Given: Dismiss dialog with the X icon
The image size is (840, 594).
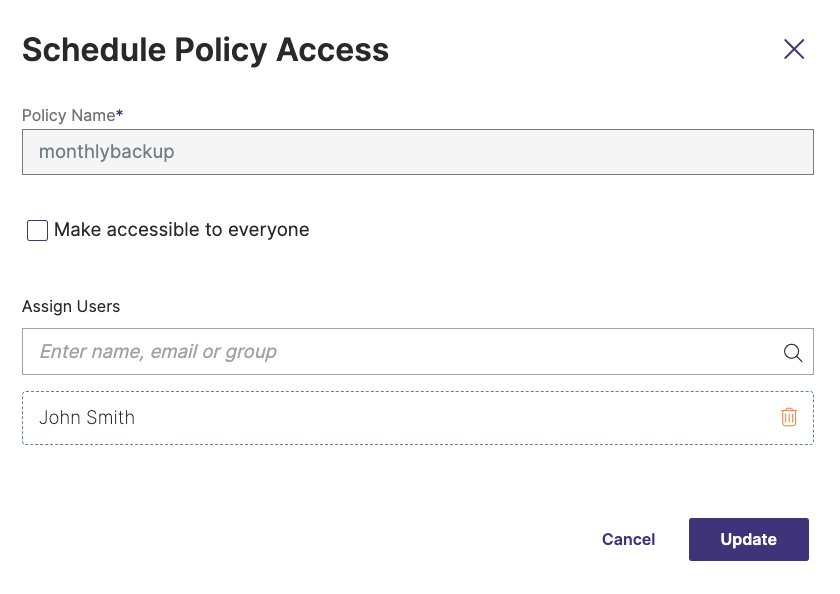Looking at the screenshot, I should point(794,49).
